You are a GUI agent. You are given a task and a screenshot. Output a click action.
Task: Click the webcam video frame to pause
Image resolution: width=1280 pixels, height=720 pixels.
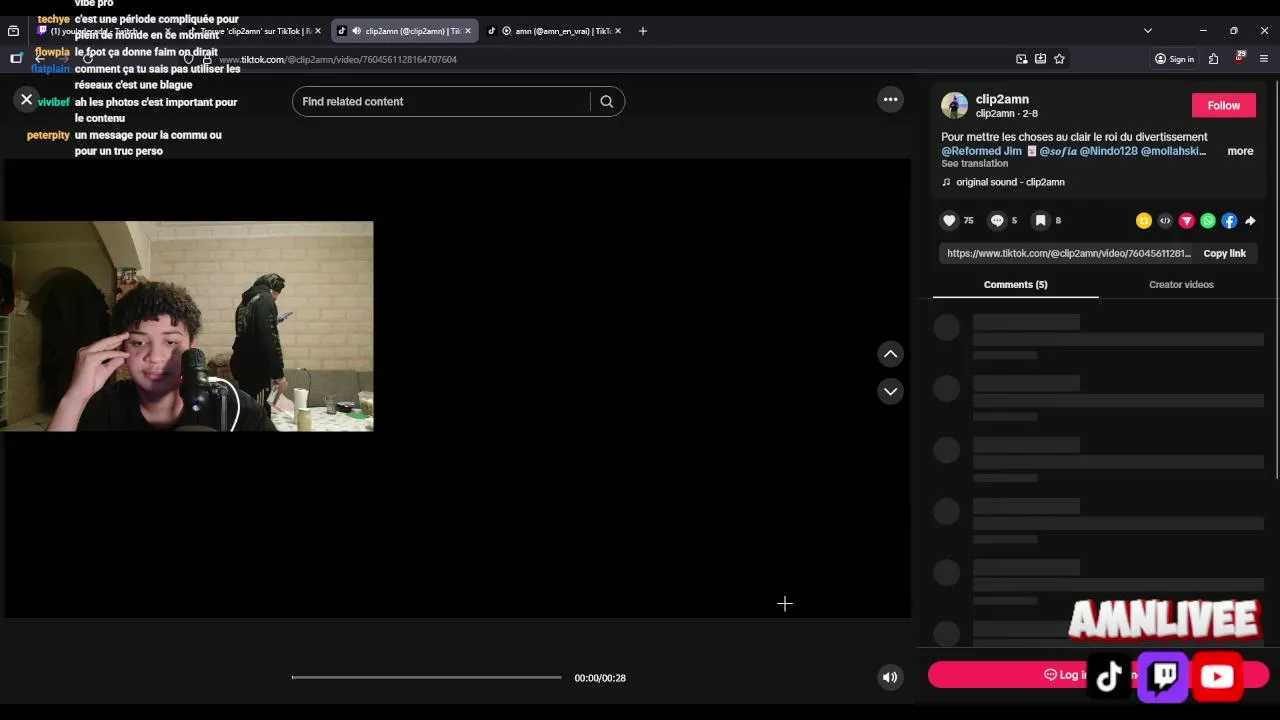[186, 326]
